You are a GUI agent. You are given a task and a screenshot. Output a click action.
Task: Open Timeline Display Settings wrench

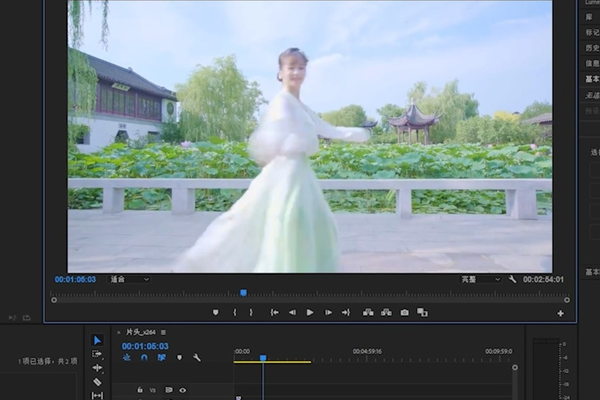(197, 358)
